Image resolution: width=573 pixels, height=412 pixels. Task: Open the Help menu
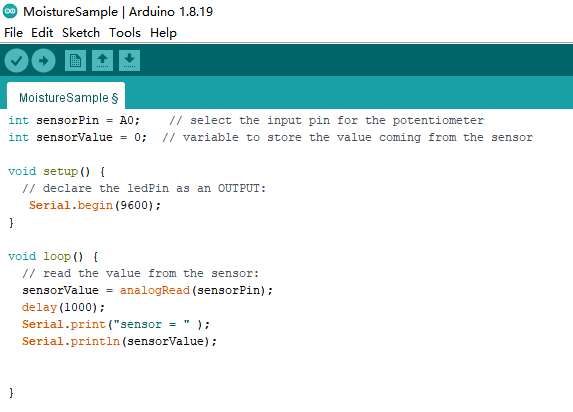[163, 33]
